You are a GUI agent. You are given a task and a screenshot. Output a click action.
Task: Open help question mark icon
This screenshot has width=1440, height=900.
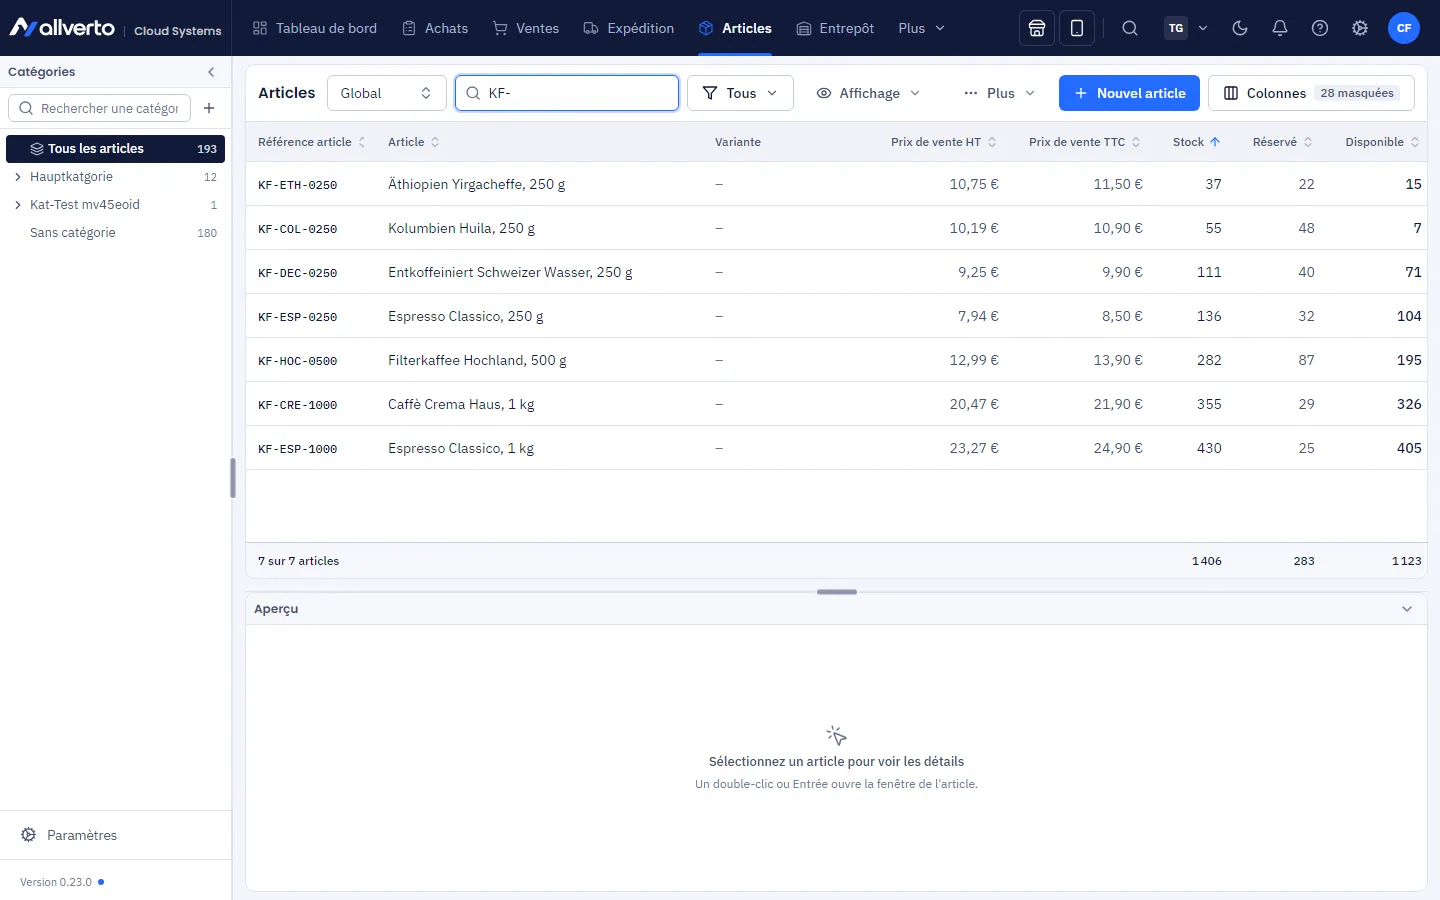click(x=1320, y=28)
